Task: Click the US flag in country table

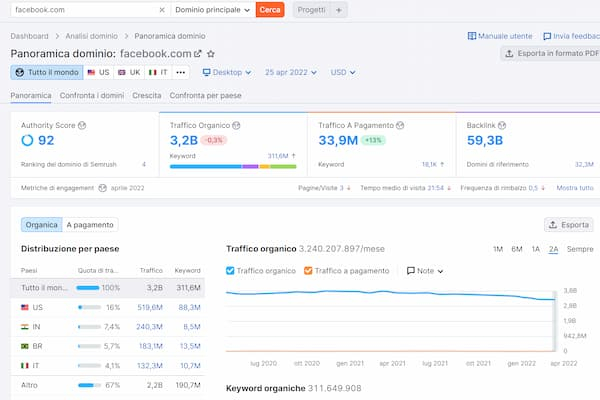Action: pyautogui.click(x=25, y=307)
